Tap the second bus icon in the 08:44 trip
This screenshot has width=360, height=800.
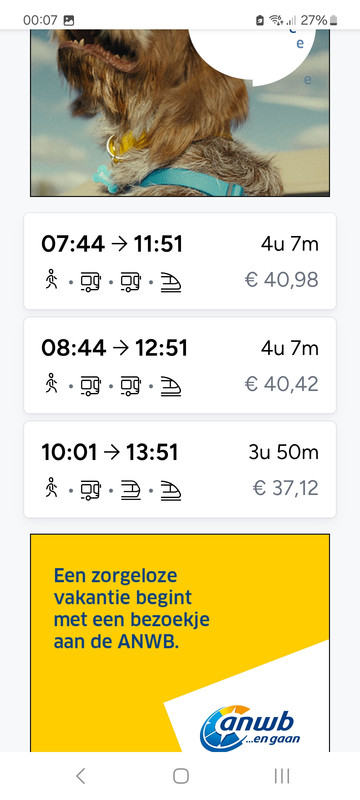(131, 385)
